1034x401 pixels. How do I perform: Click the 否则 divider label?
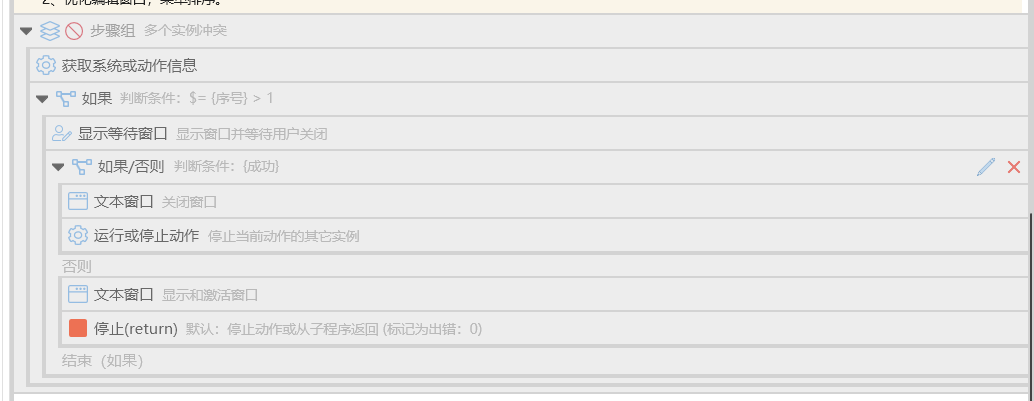[76, 266]
